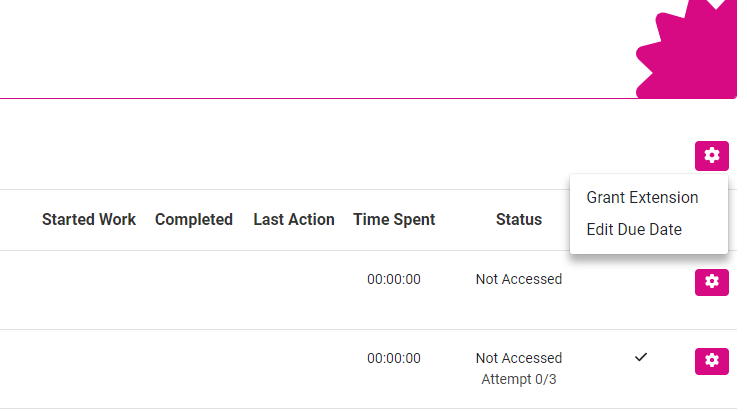Click the pink horizontal divider line
Image resolution: width=747 pixels, height=411 pixels.
click(x=318, y=99)
